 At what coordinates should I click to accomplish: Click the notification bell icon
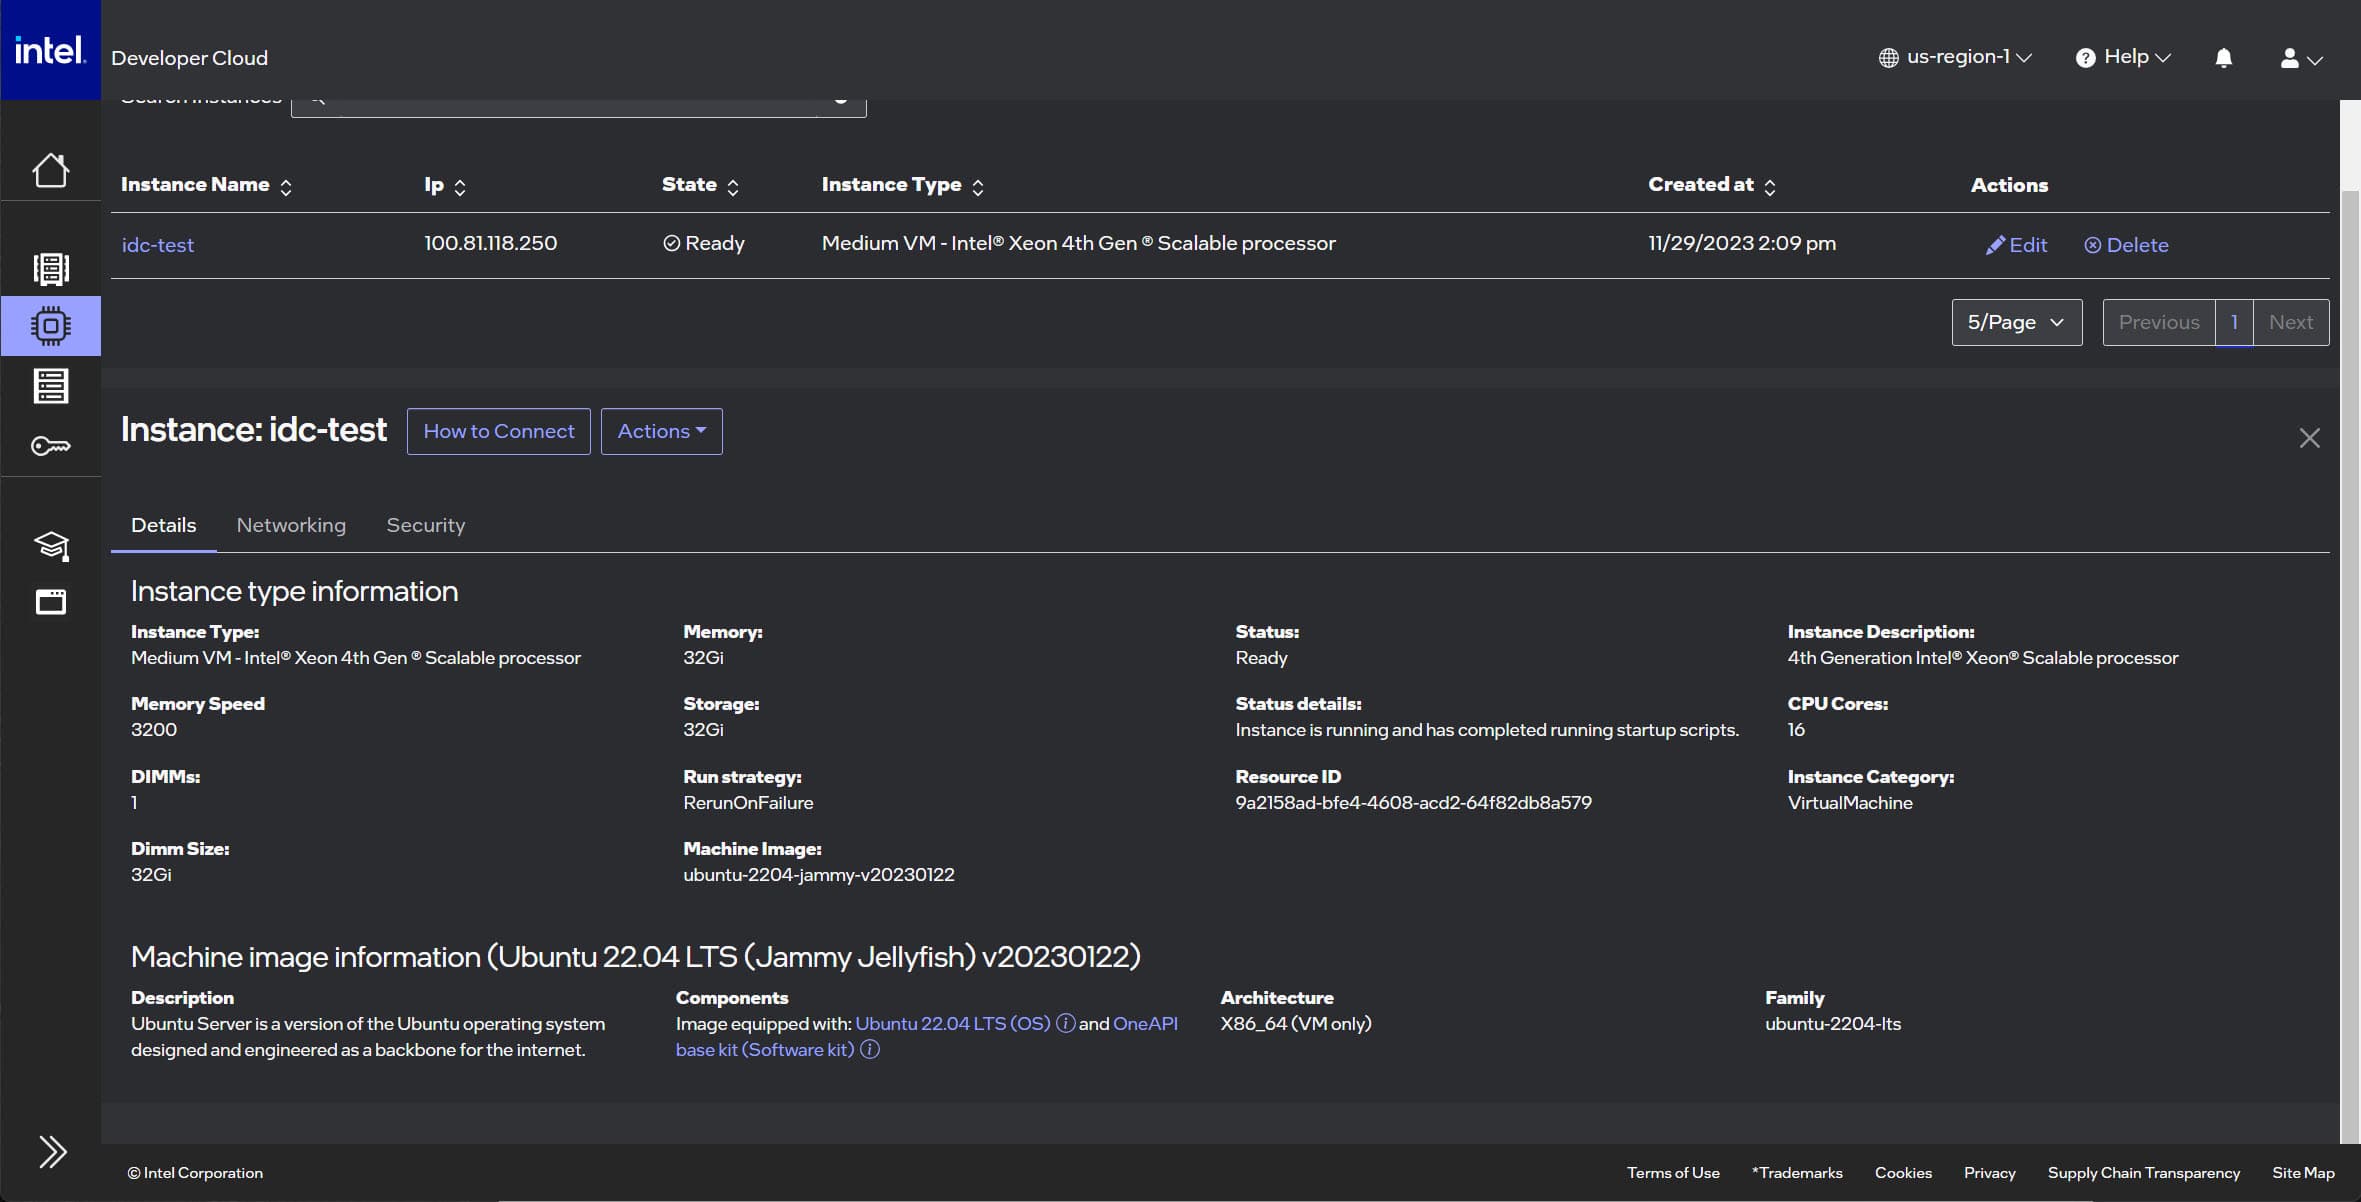pyautogui.click(x=2223, y=58)
